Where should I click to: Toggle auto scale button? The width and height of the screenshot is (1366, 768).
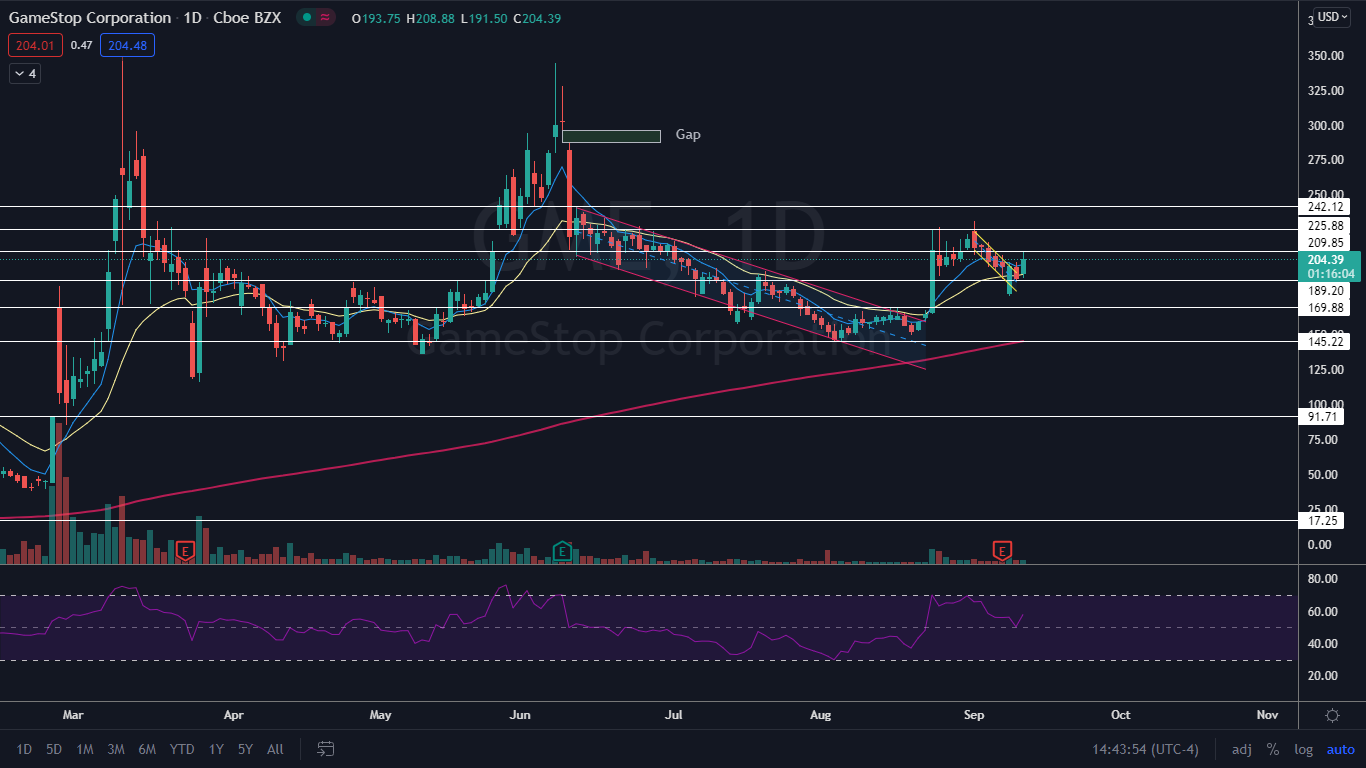pyautogui.click(x=1340, y=749)
